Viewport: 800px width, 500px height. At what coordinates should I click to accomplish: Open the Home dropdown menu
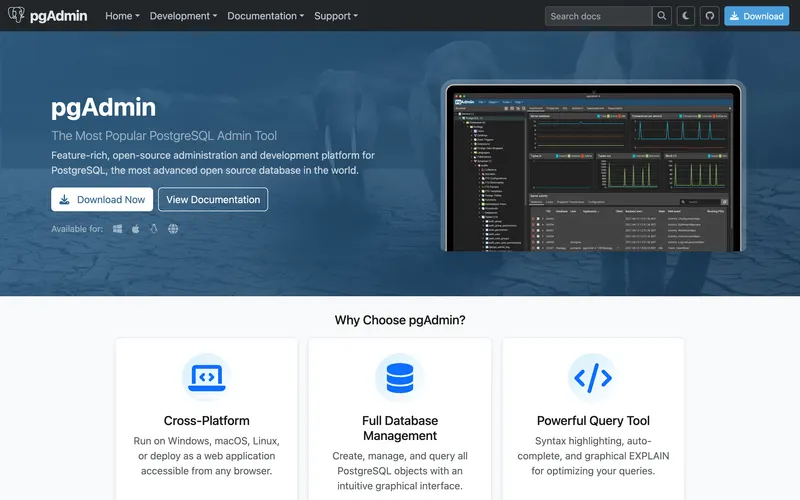(x=122, y=16)
